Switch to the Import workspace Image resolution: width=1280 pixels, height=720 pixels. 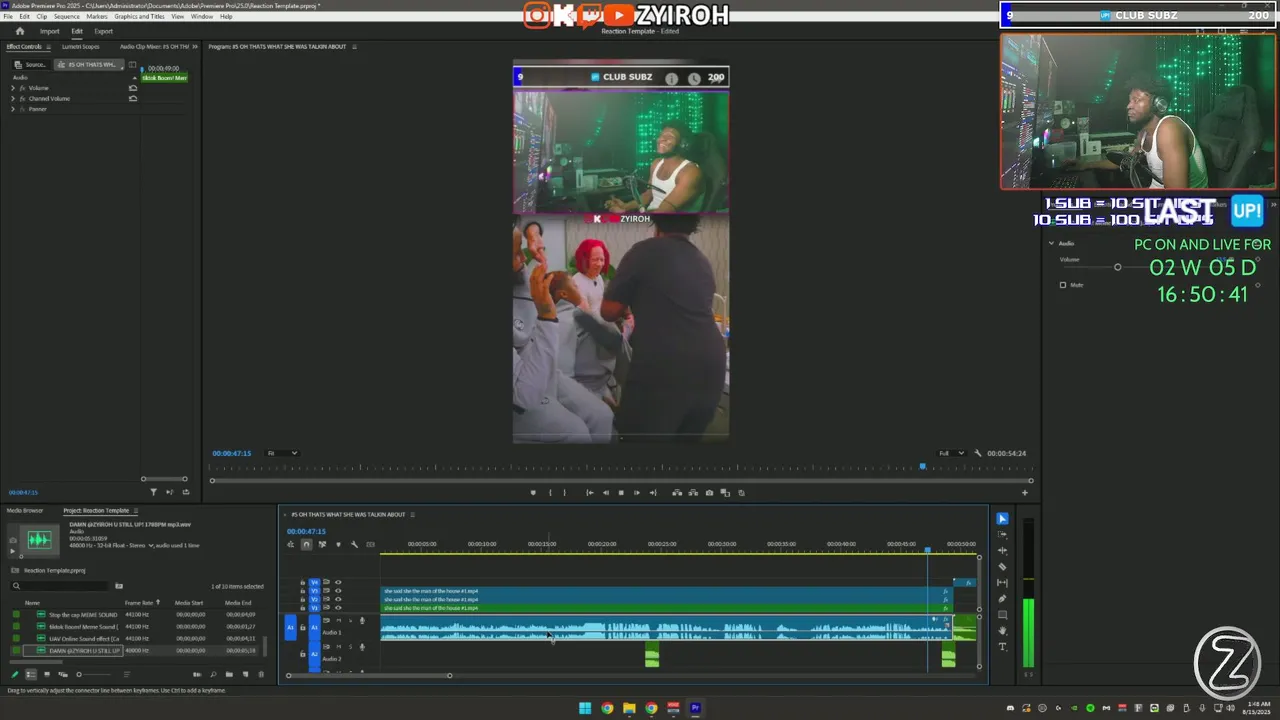[x=49, y=31]
